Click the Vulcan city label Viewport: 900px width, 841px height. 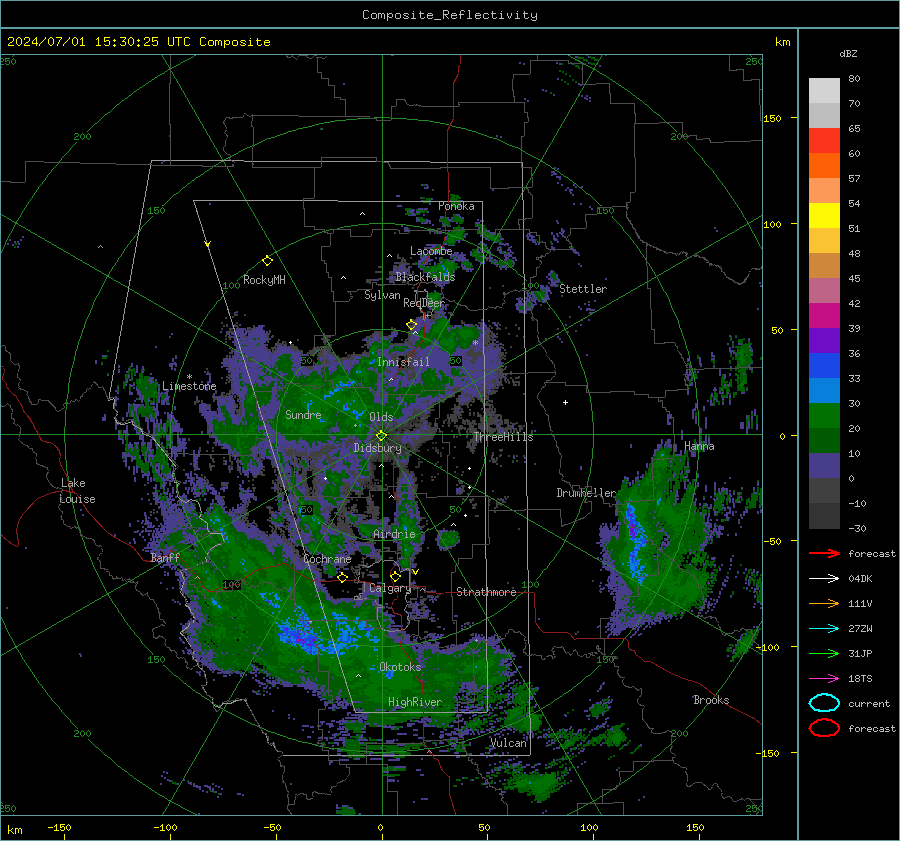pyautogui.click(x=508, y=743)
